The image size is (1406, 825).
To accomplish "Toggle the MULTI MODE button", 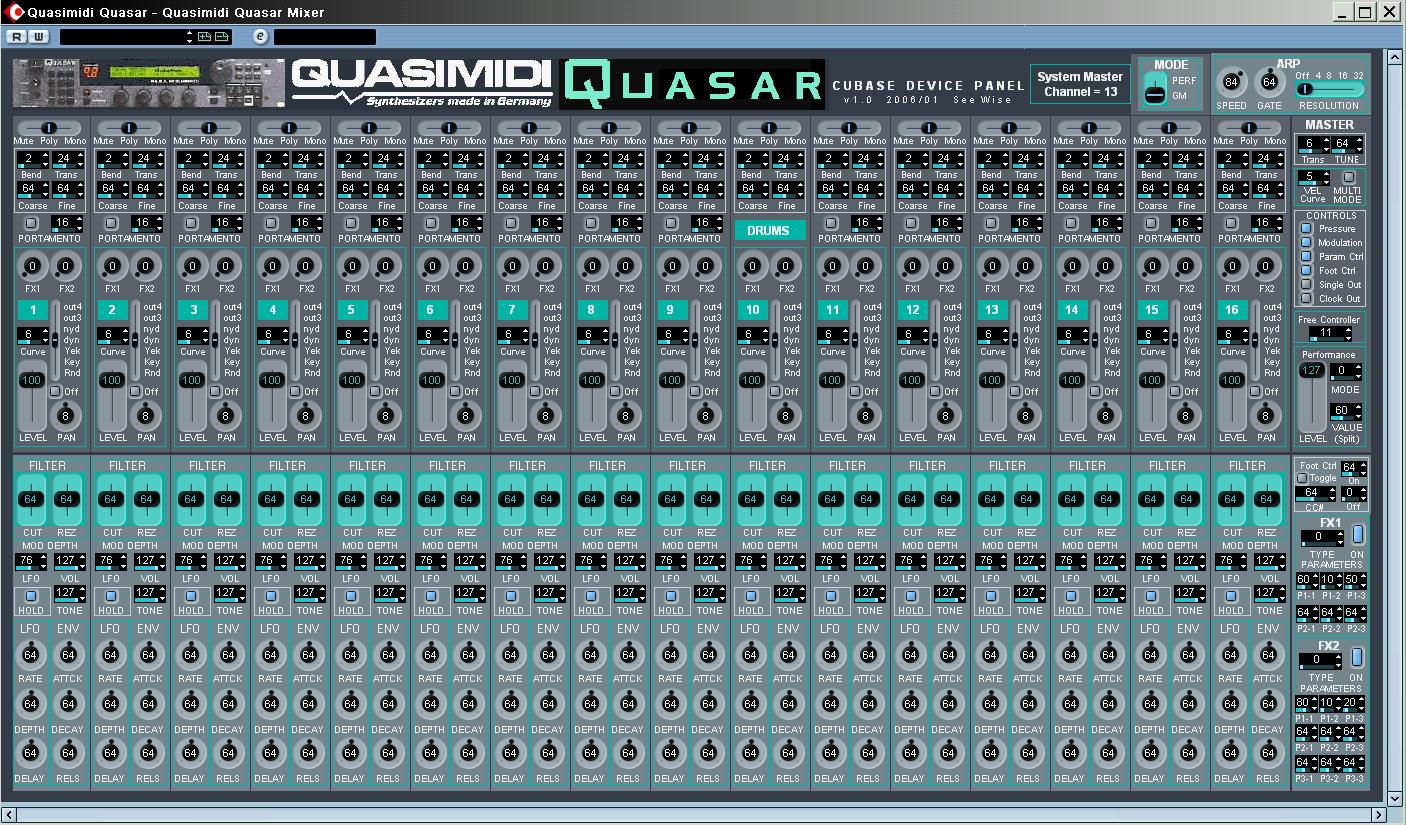I will (x=1348, y=178).
